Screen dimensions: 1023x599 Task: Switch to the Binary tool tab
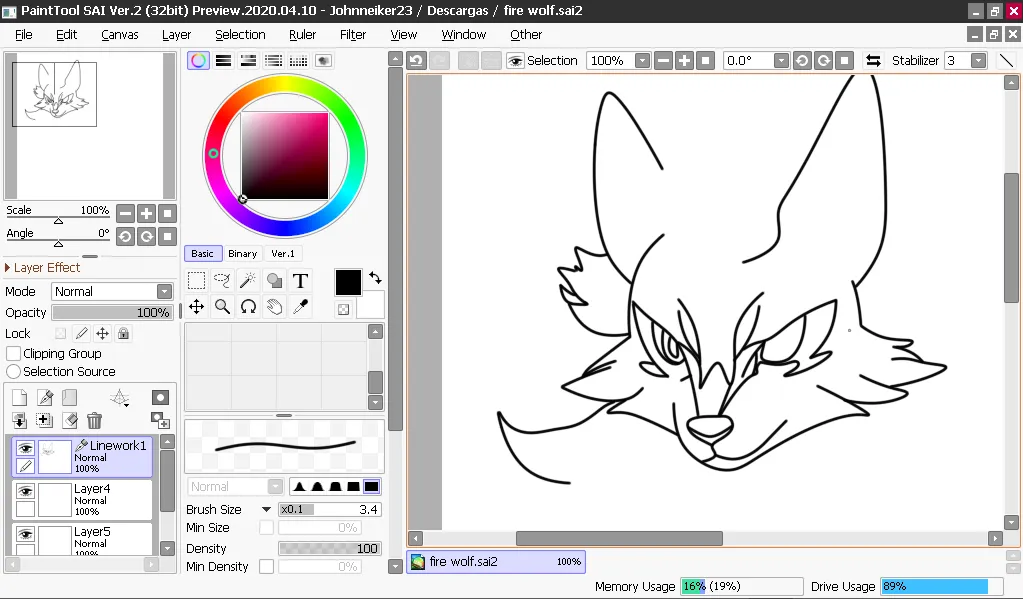coord(242,254)
